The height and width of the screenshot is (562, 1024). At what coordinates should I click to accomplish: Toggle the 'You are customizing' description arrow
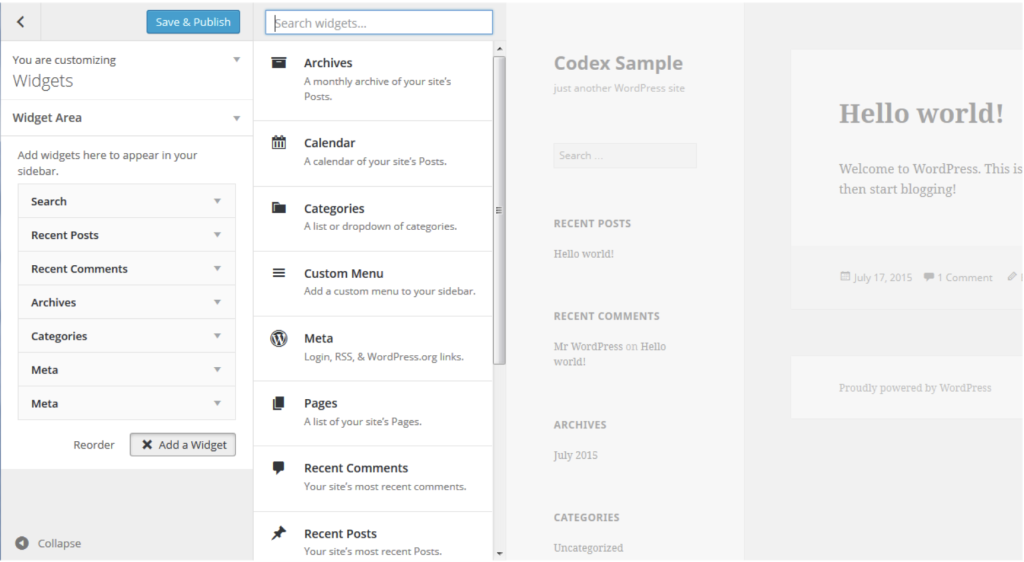tap(236, 59)
